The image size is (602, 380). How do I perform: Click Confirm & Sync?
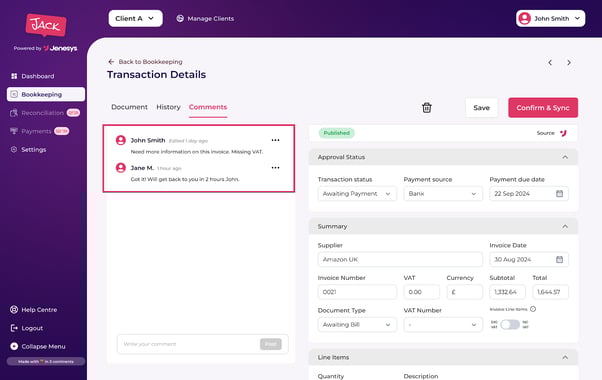pyautogui.click(x=543, y=108)
